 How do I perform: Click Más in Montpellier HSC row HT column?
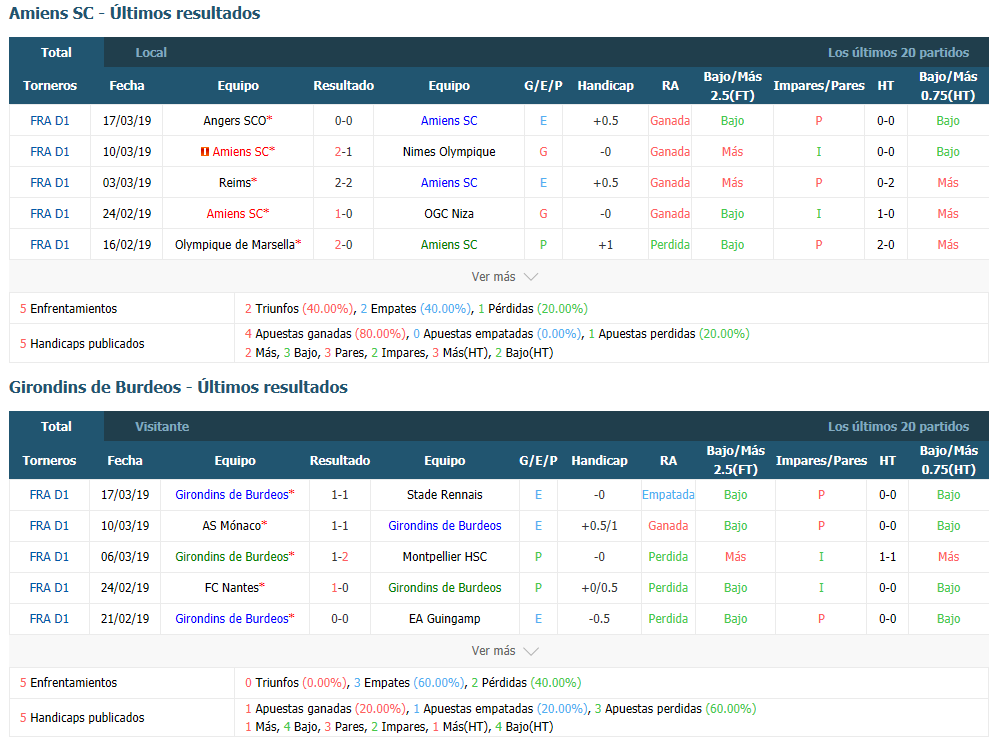point(948,556)
